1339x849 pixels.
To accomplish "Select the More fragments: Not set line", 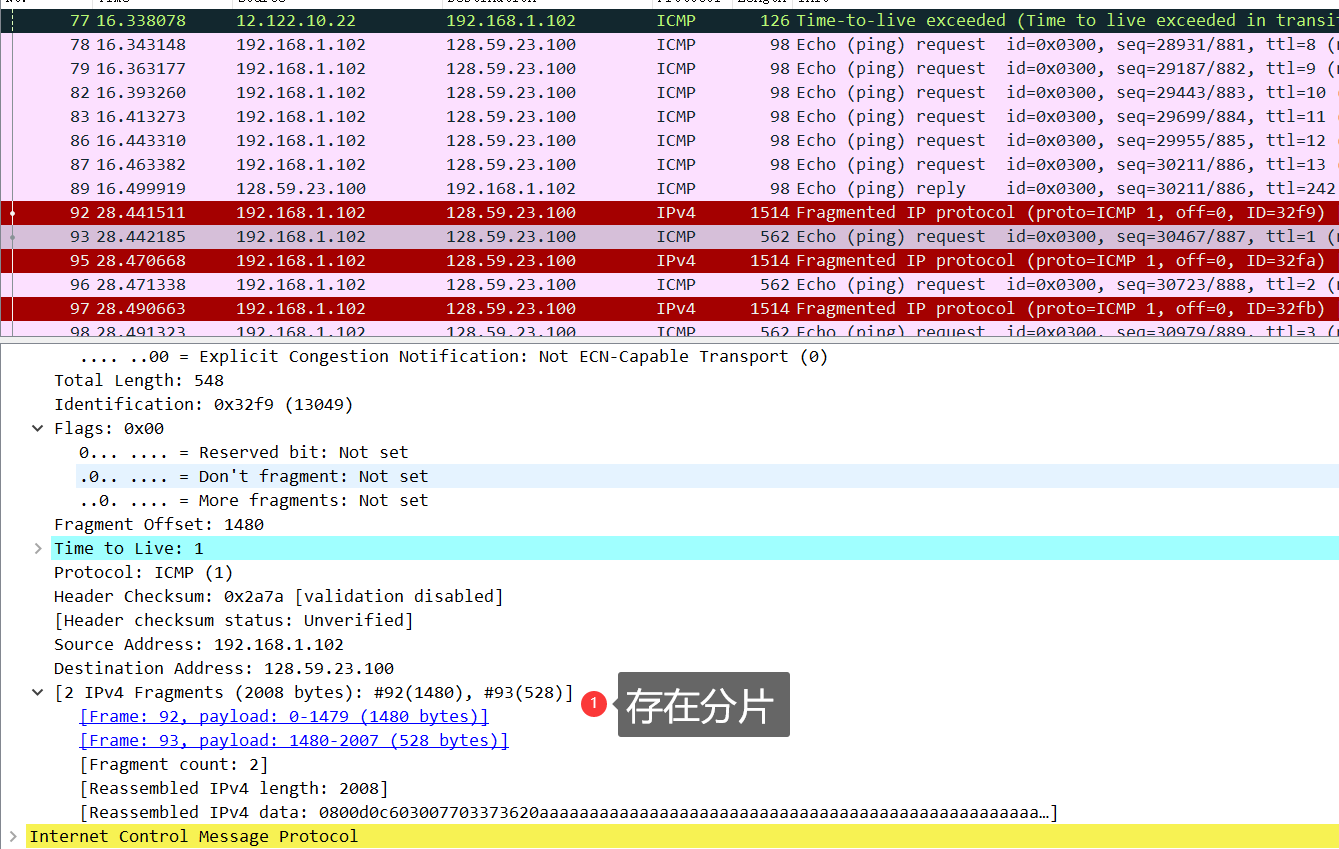I will point(254,500).
